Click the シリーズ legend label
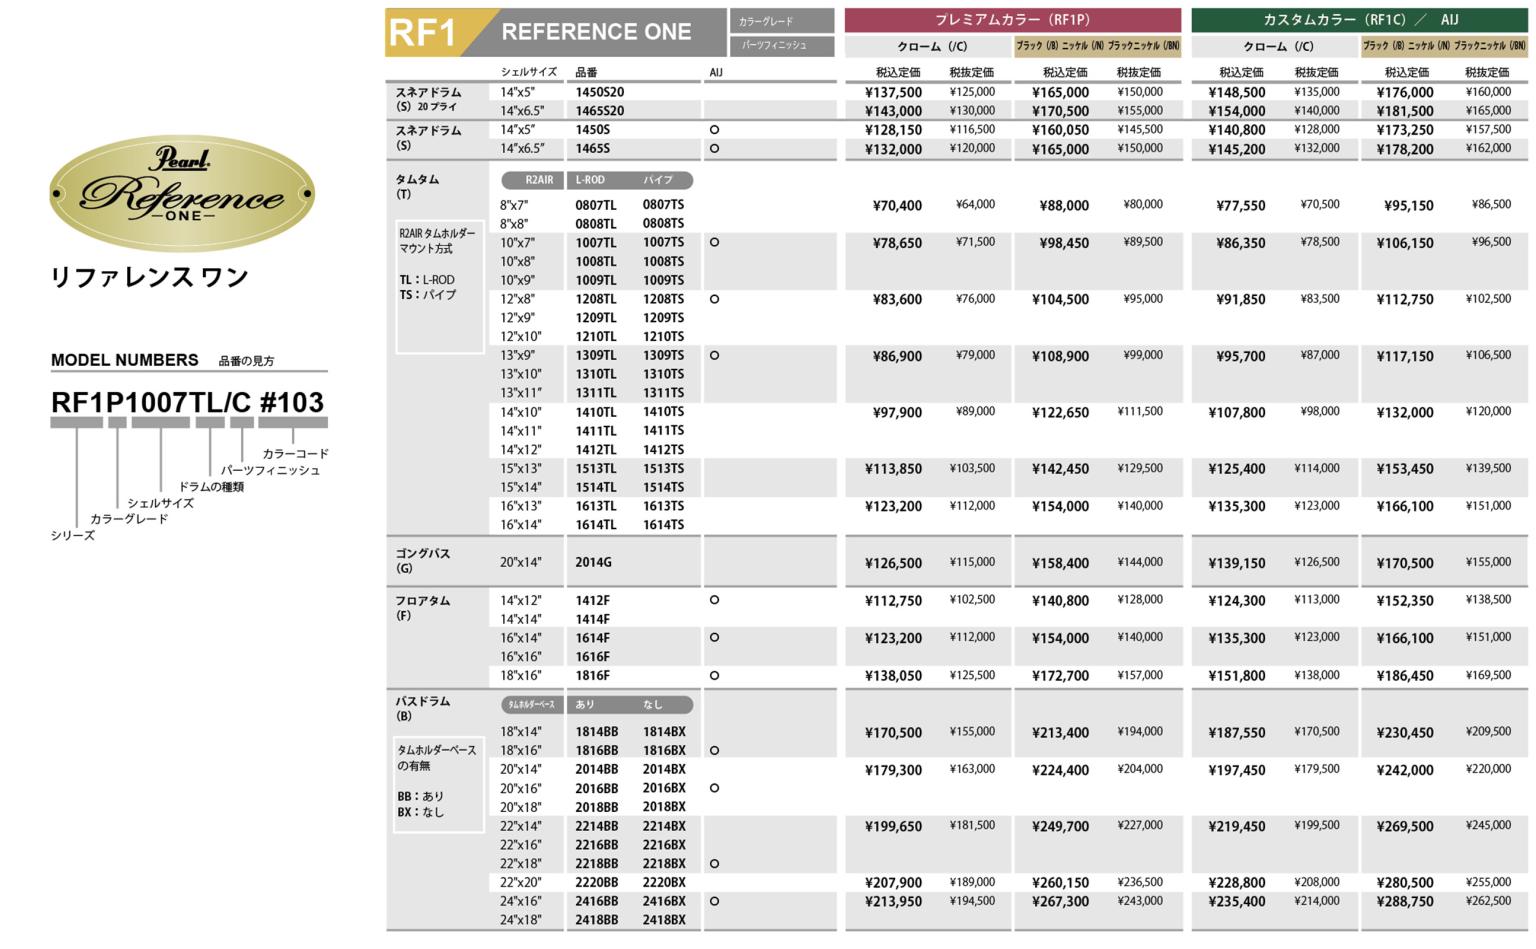Screen dimensions: 1536x949 [73, 536]
